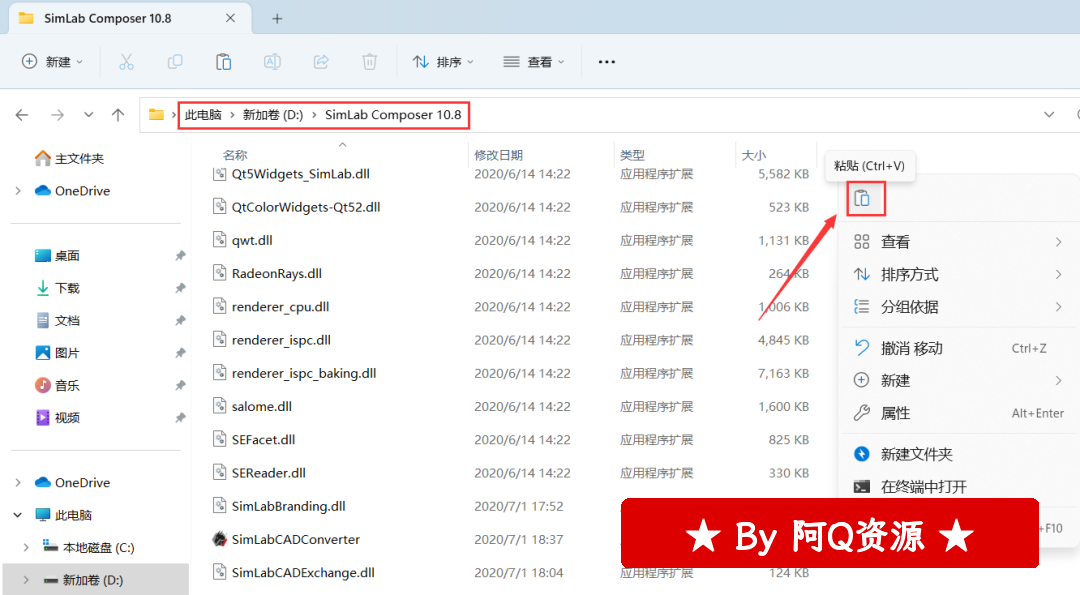Screen dimensions: 1080x595
Task: Open 查看 submenu in context menu
Action: (x=957, y=242)
